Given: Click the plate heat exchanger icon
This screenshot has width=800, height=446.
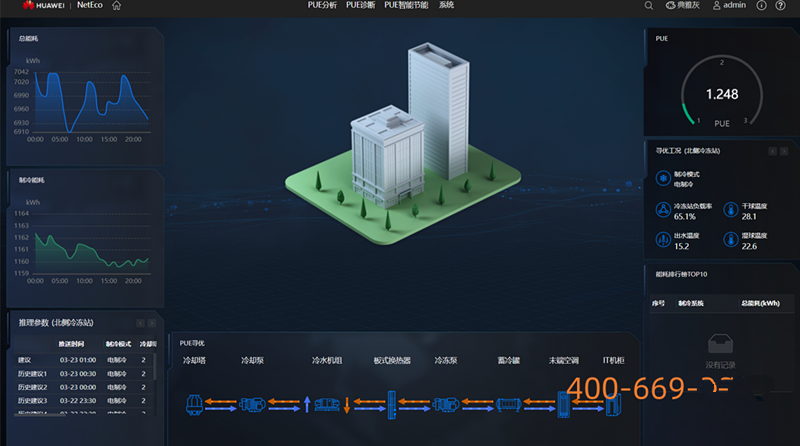Looking at the screenshot, I should coord(392,405).
